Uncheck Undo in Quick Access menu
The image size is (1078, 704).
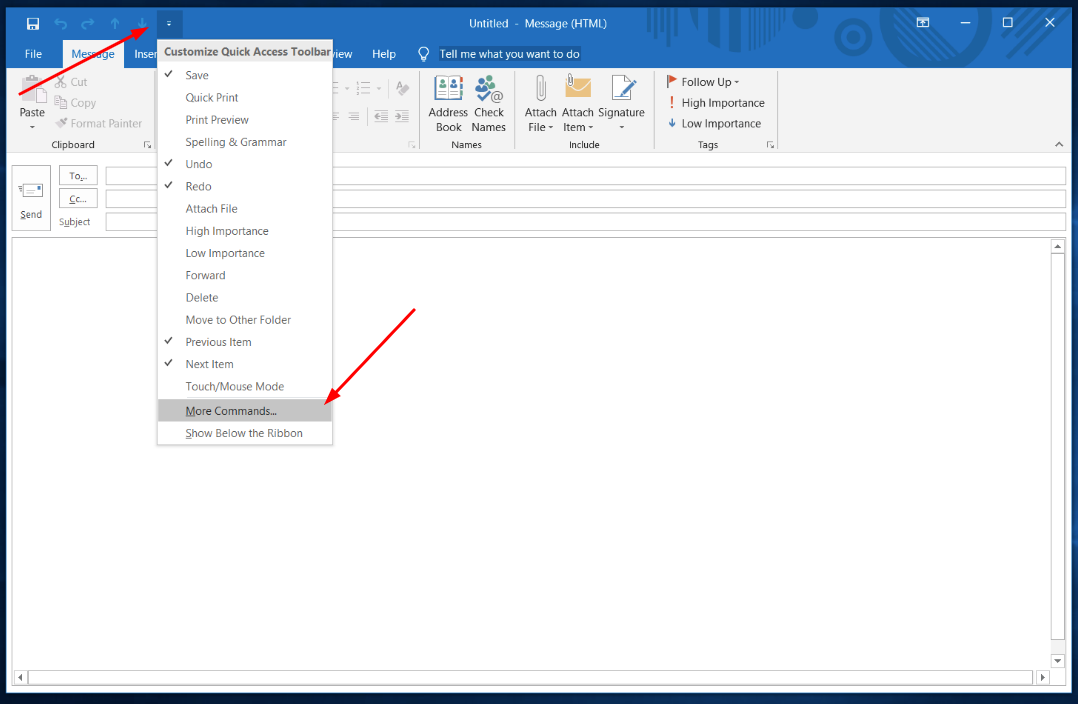coord(245,164)
